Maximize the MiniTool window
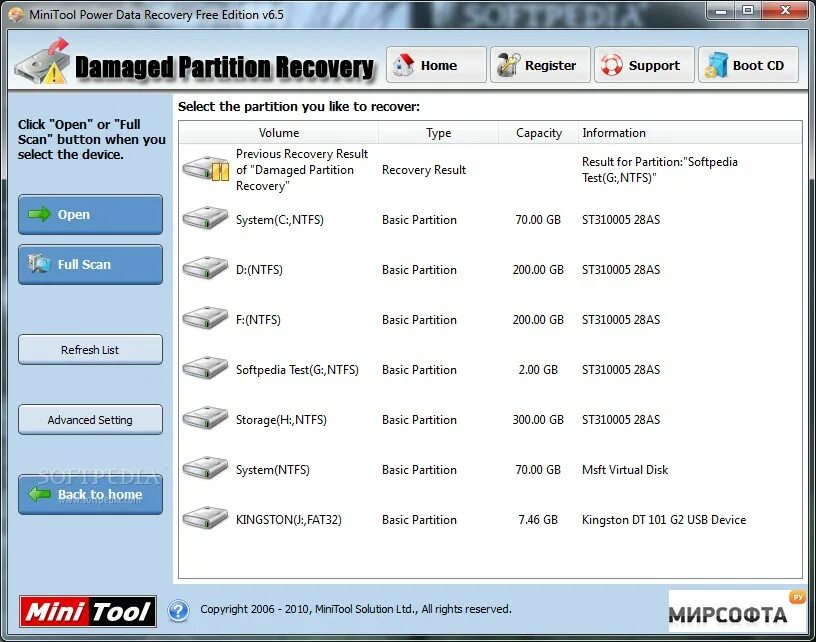The height and width of the screenshot is (642, 816). coord(748,10)
